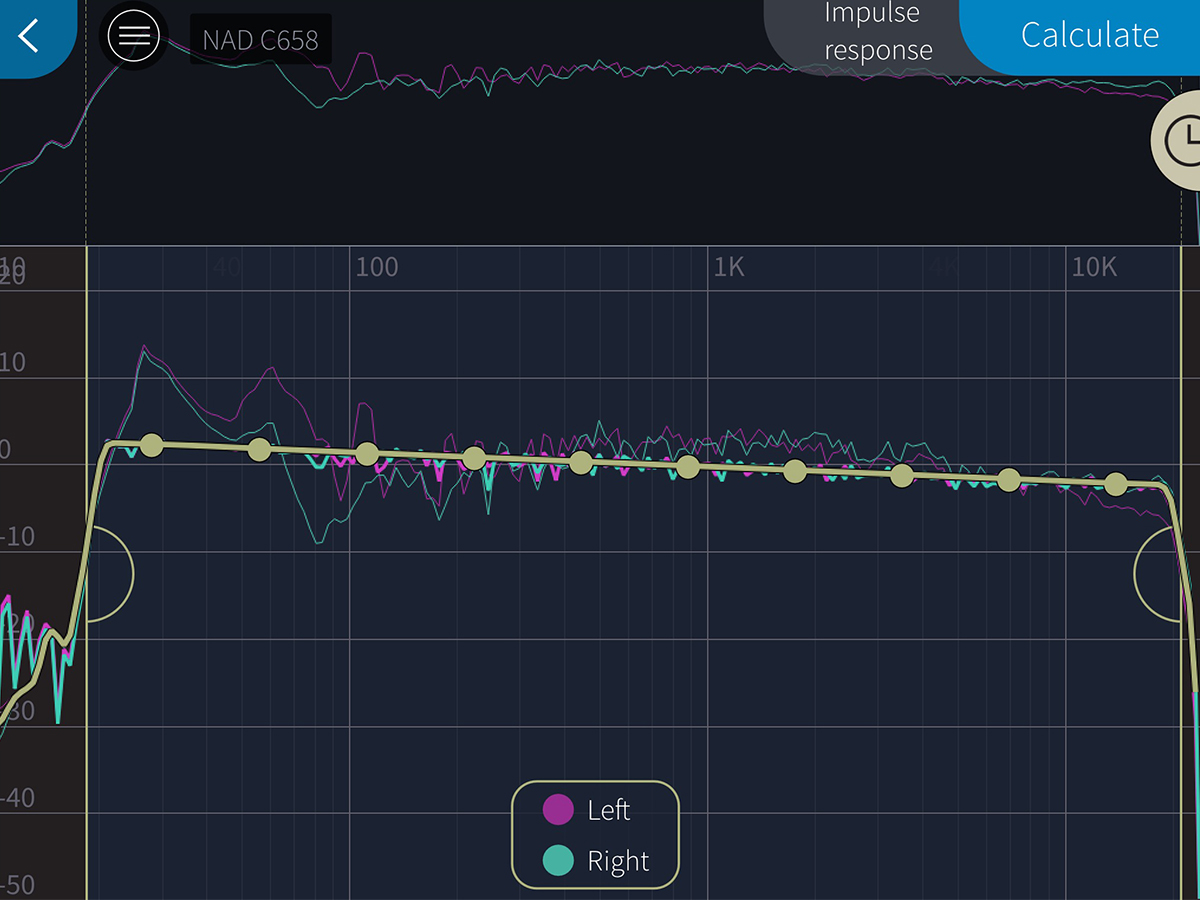Toggle the Left channel magenta swatch
The image size is (1200, 900).
click(x=558, y=809)
